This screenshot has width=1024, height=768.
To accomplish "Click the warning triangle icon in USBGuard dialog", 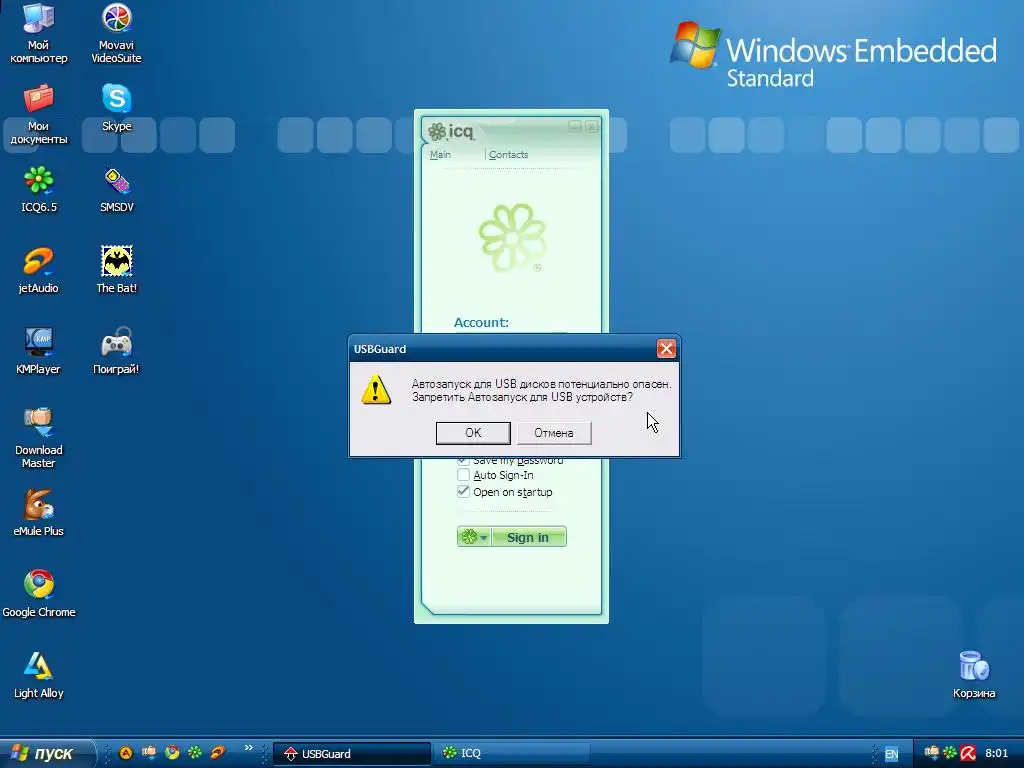I will [x=376, y=390].
